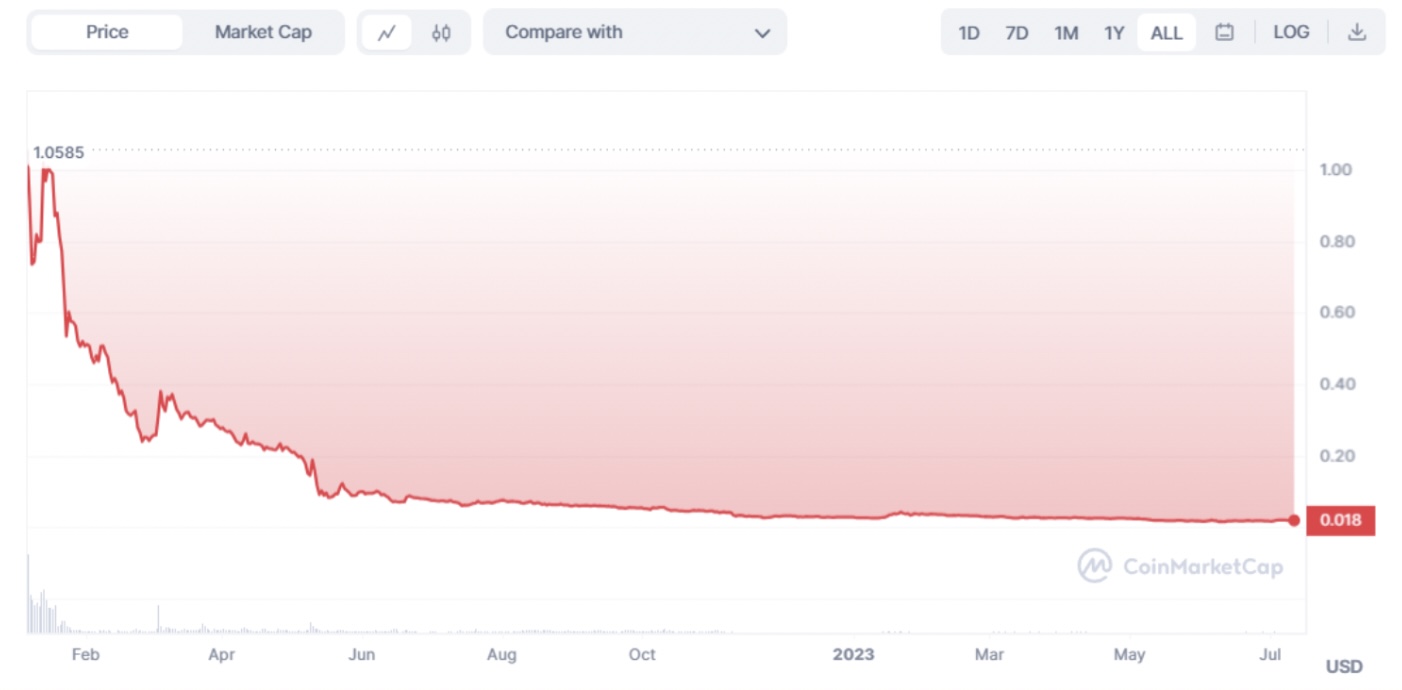Choose the 1M time range
The image size is (1402, 690).
point(1066,33)
